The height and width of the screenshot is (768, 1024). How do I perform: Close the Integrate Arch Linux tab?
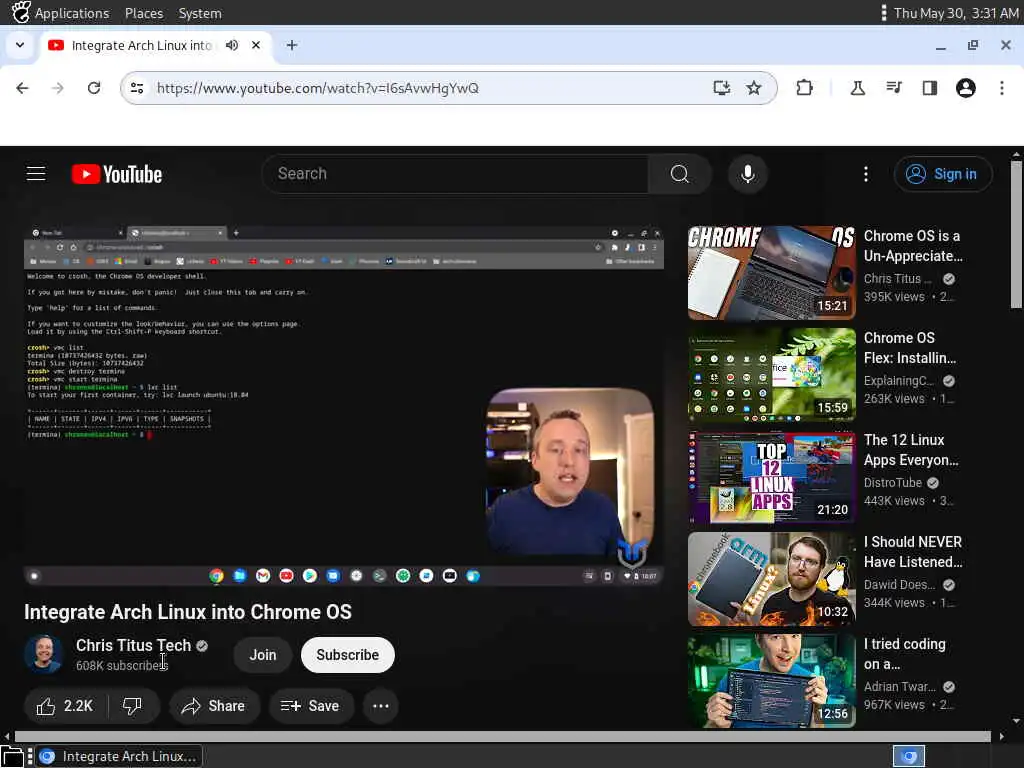256,45
